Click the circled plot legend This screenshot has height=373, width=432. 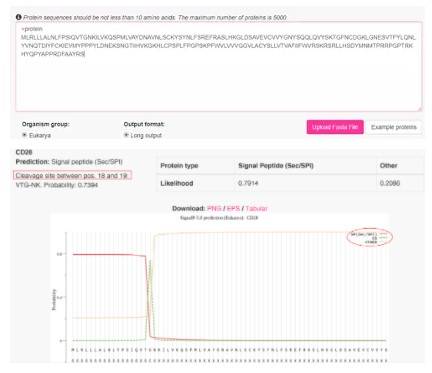coord(370,238)
